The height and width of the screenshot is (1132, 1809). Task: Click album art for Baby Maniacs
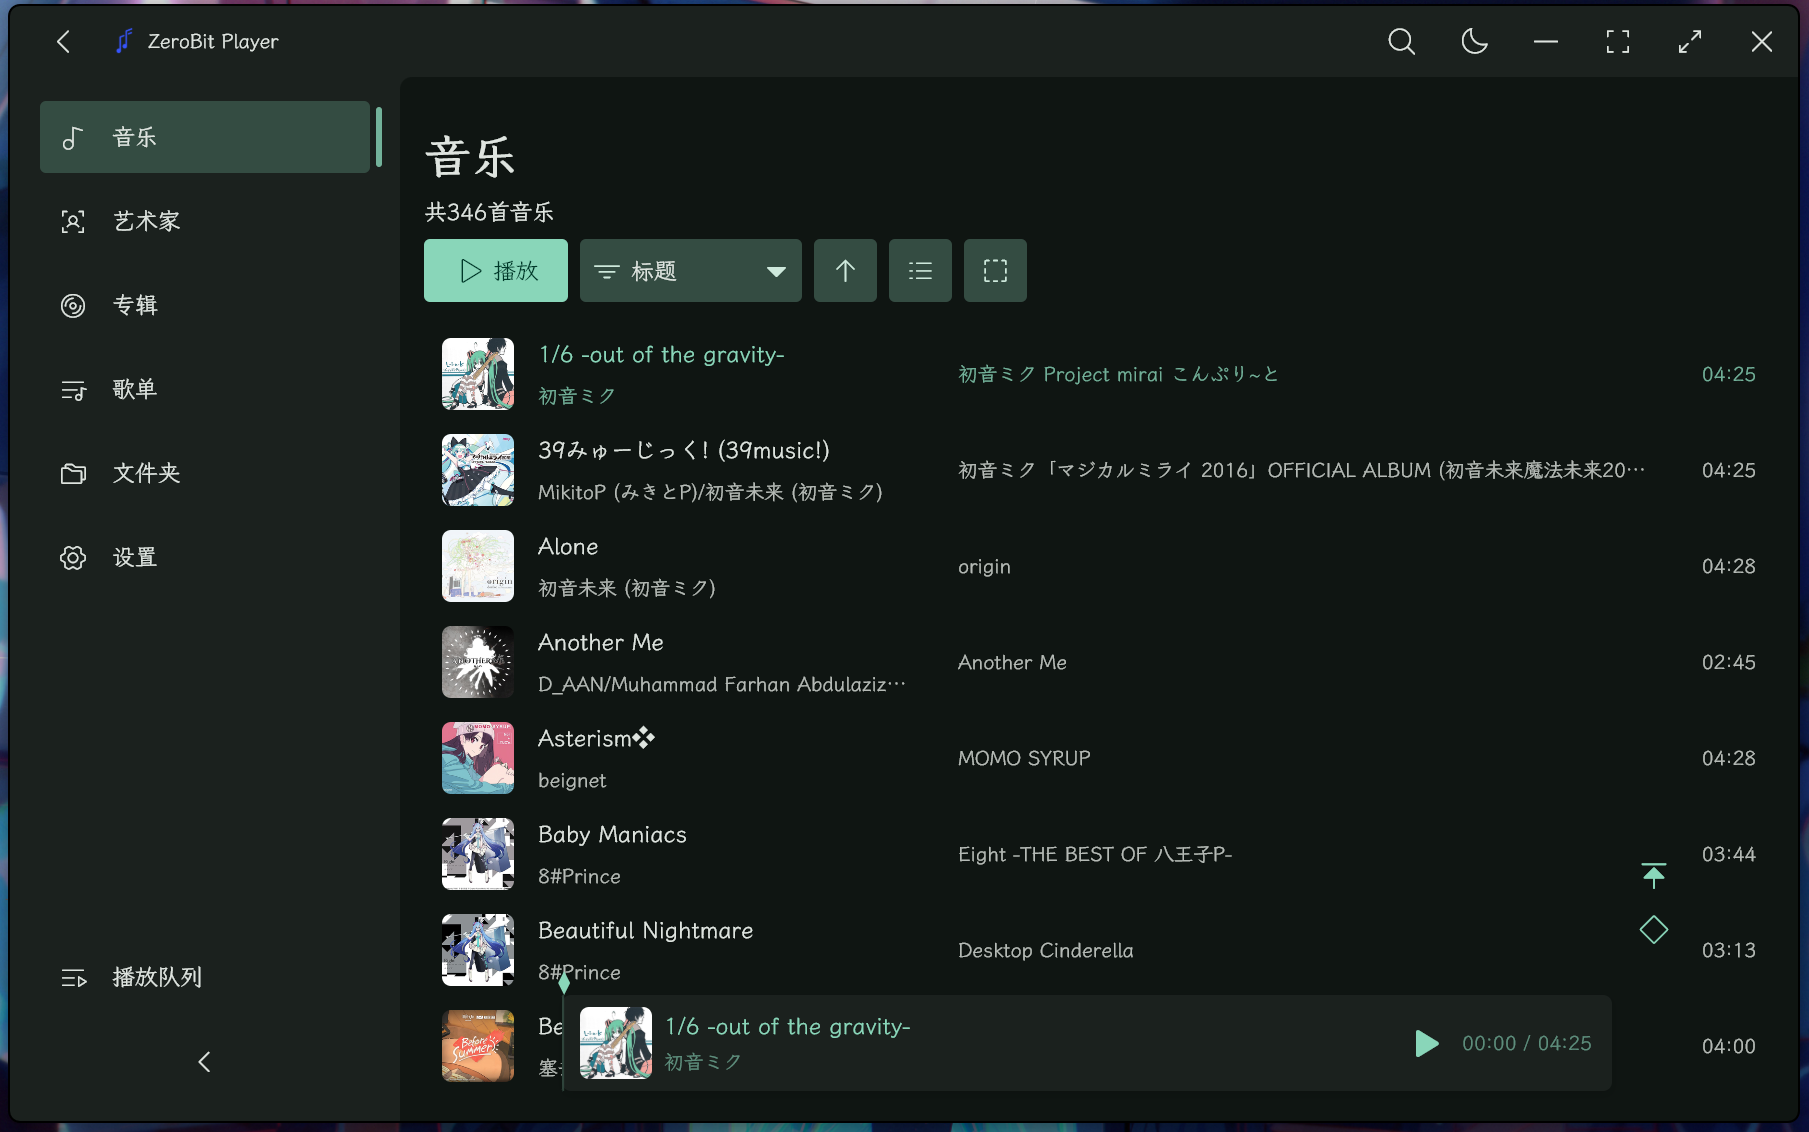click(x=478, y=854)
